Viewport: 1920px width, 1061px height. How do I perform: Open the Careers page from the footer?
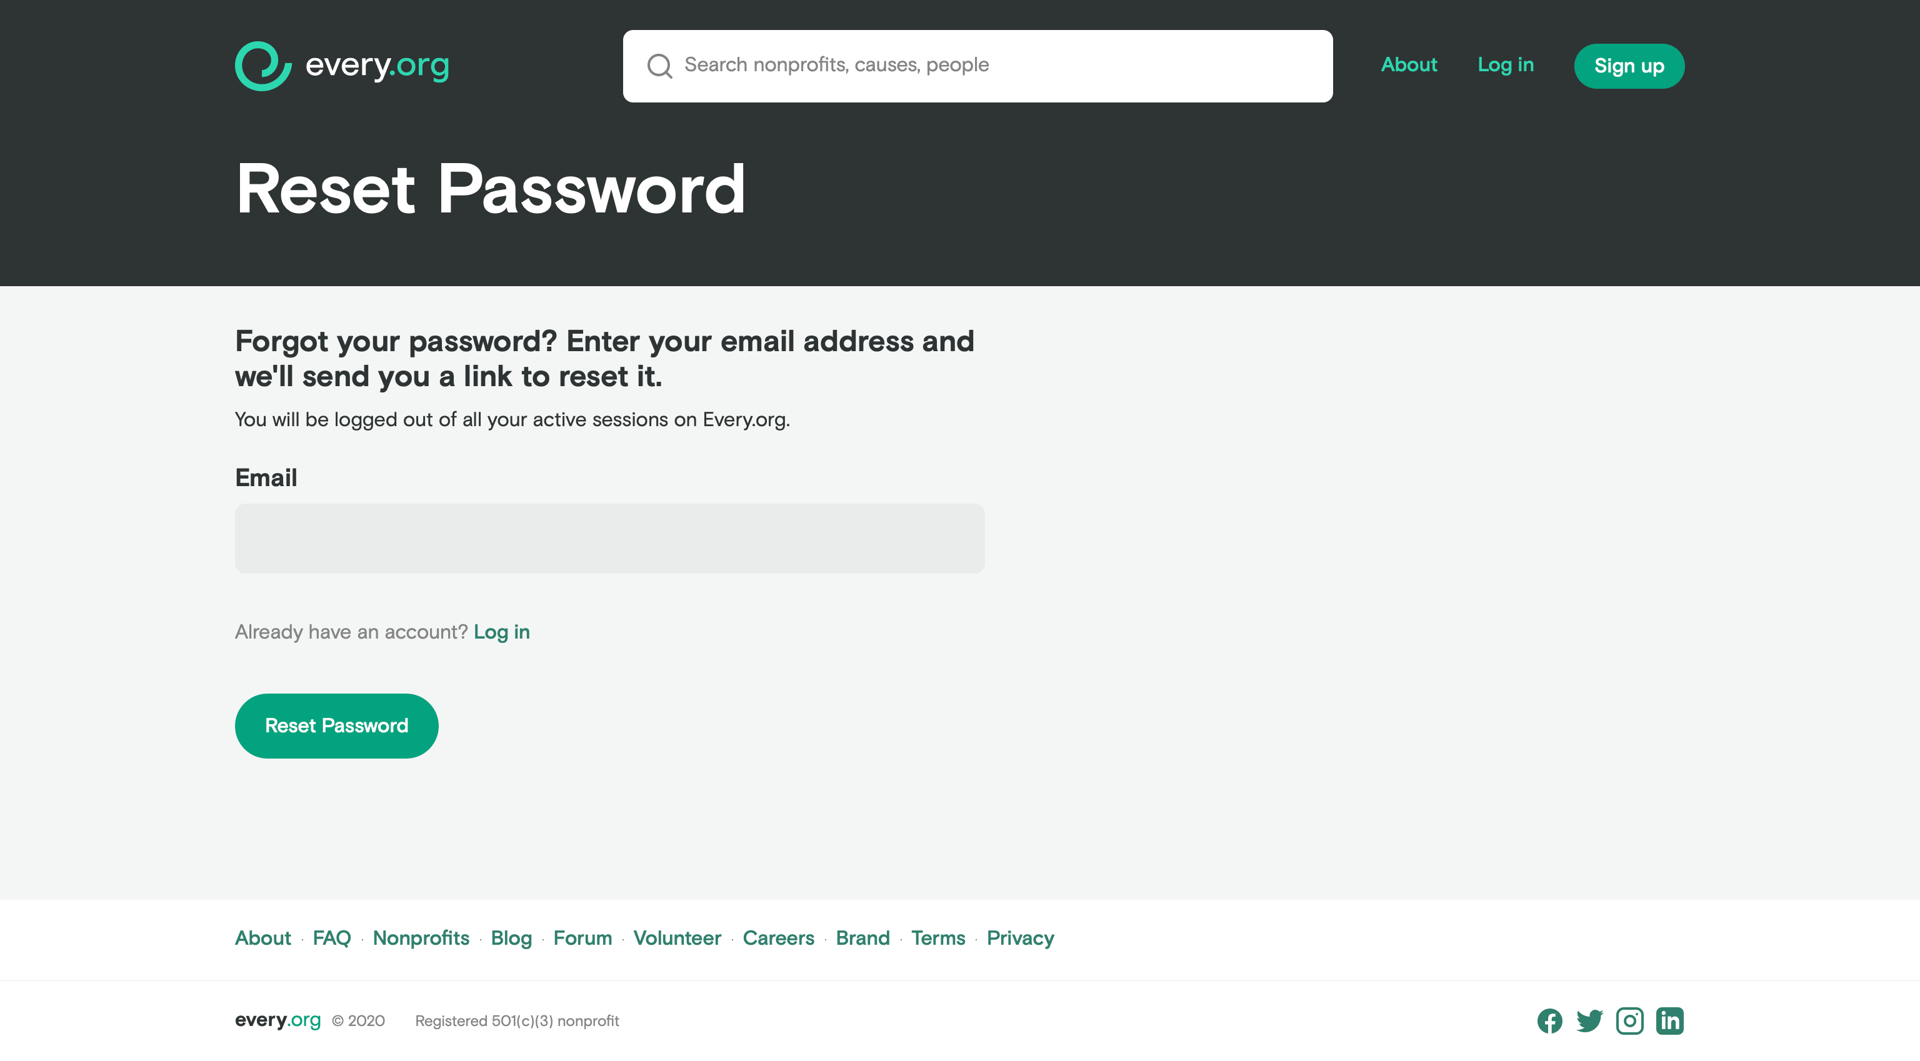pos(778,938)
